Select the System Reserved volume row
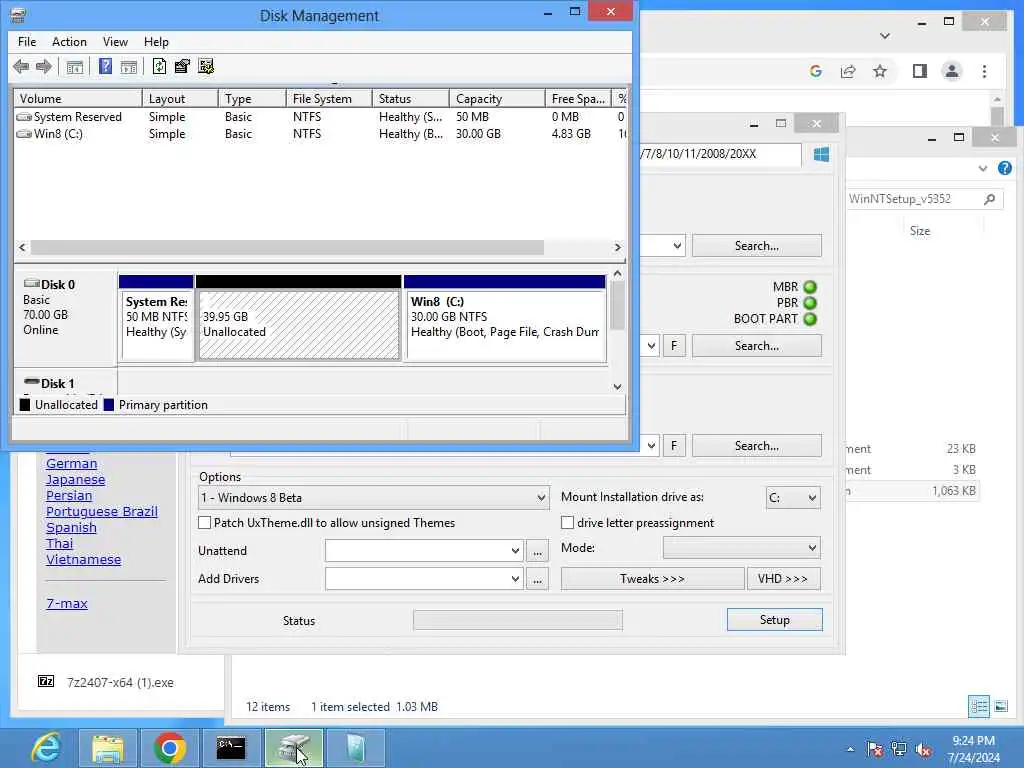 (x=320, y=117)
